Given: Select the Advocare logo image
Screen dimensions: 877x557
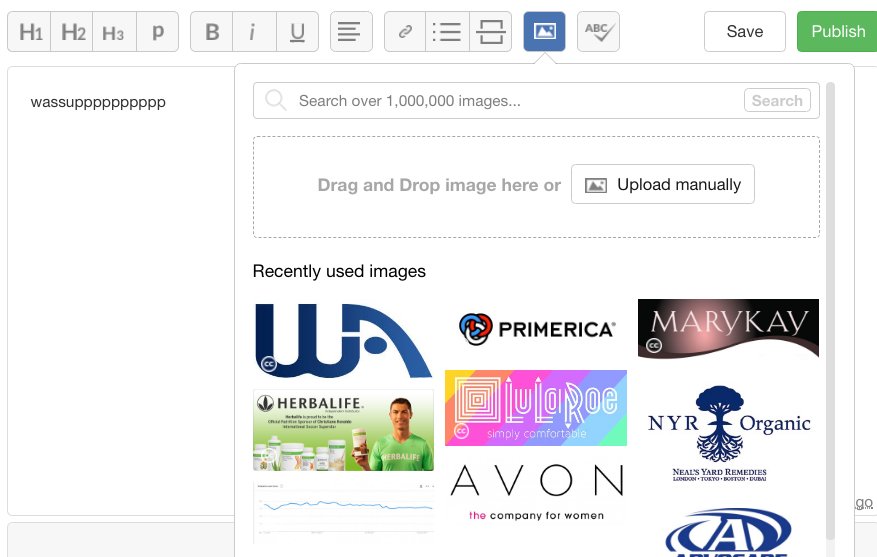Looking at the screenshot, I should click(728, 532).
